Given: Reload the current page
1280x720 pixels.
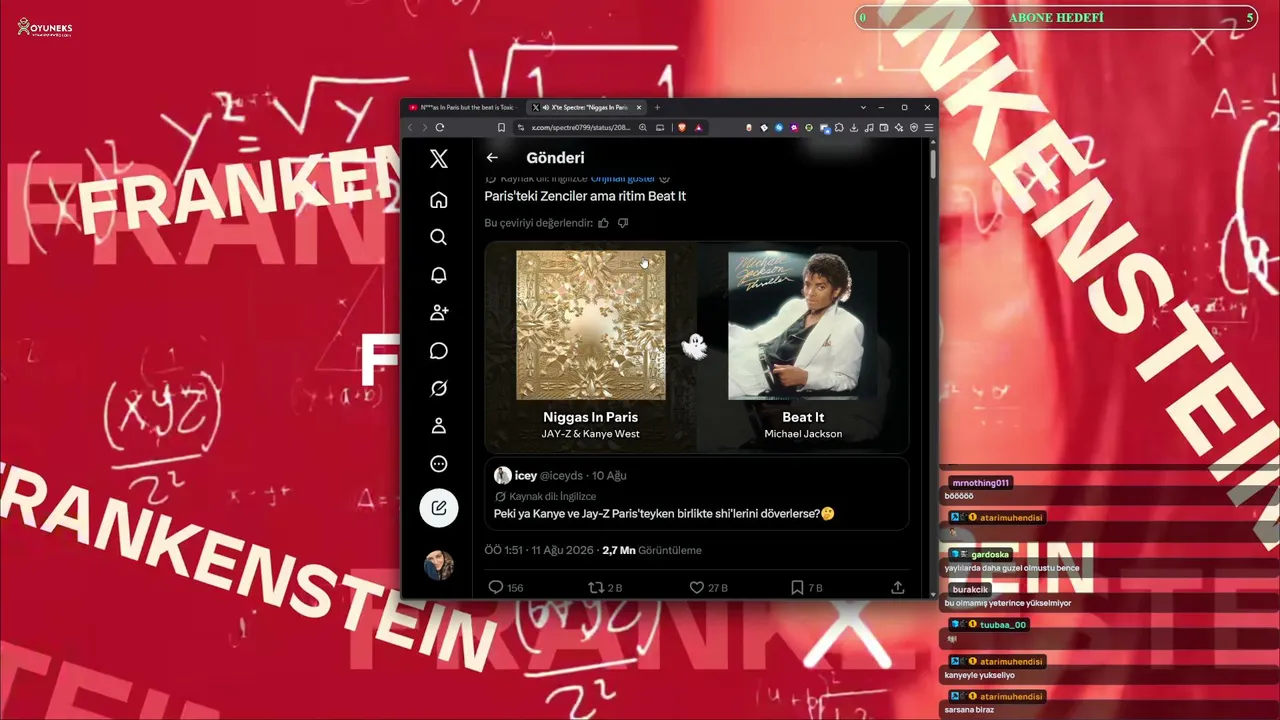Looking at the screenshot, I should (x=440, y=127).
